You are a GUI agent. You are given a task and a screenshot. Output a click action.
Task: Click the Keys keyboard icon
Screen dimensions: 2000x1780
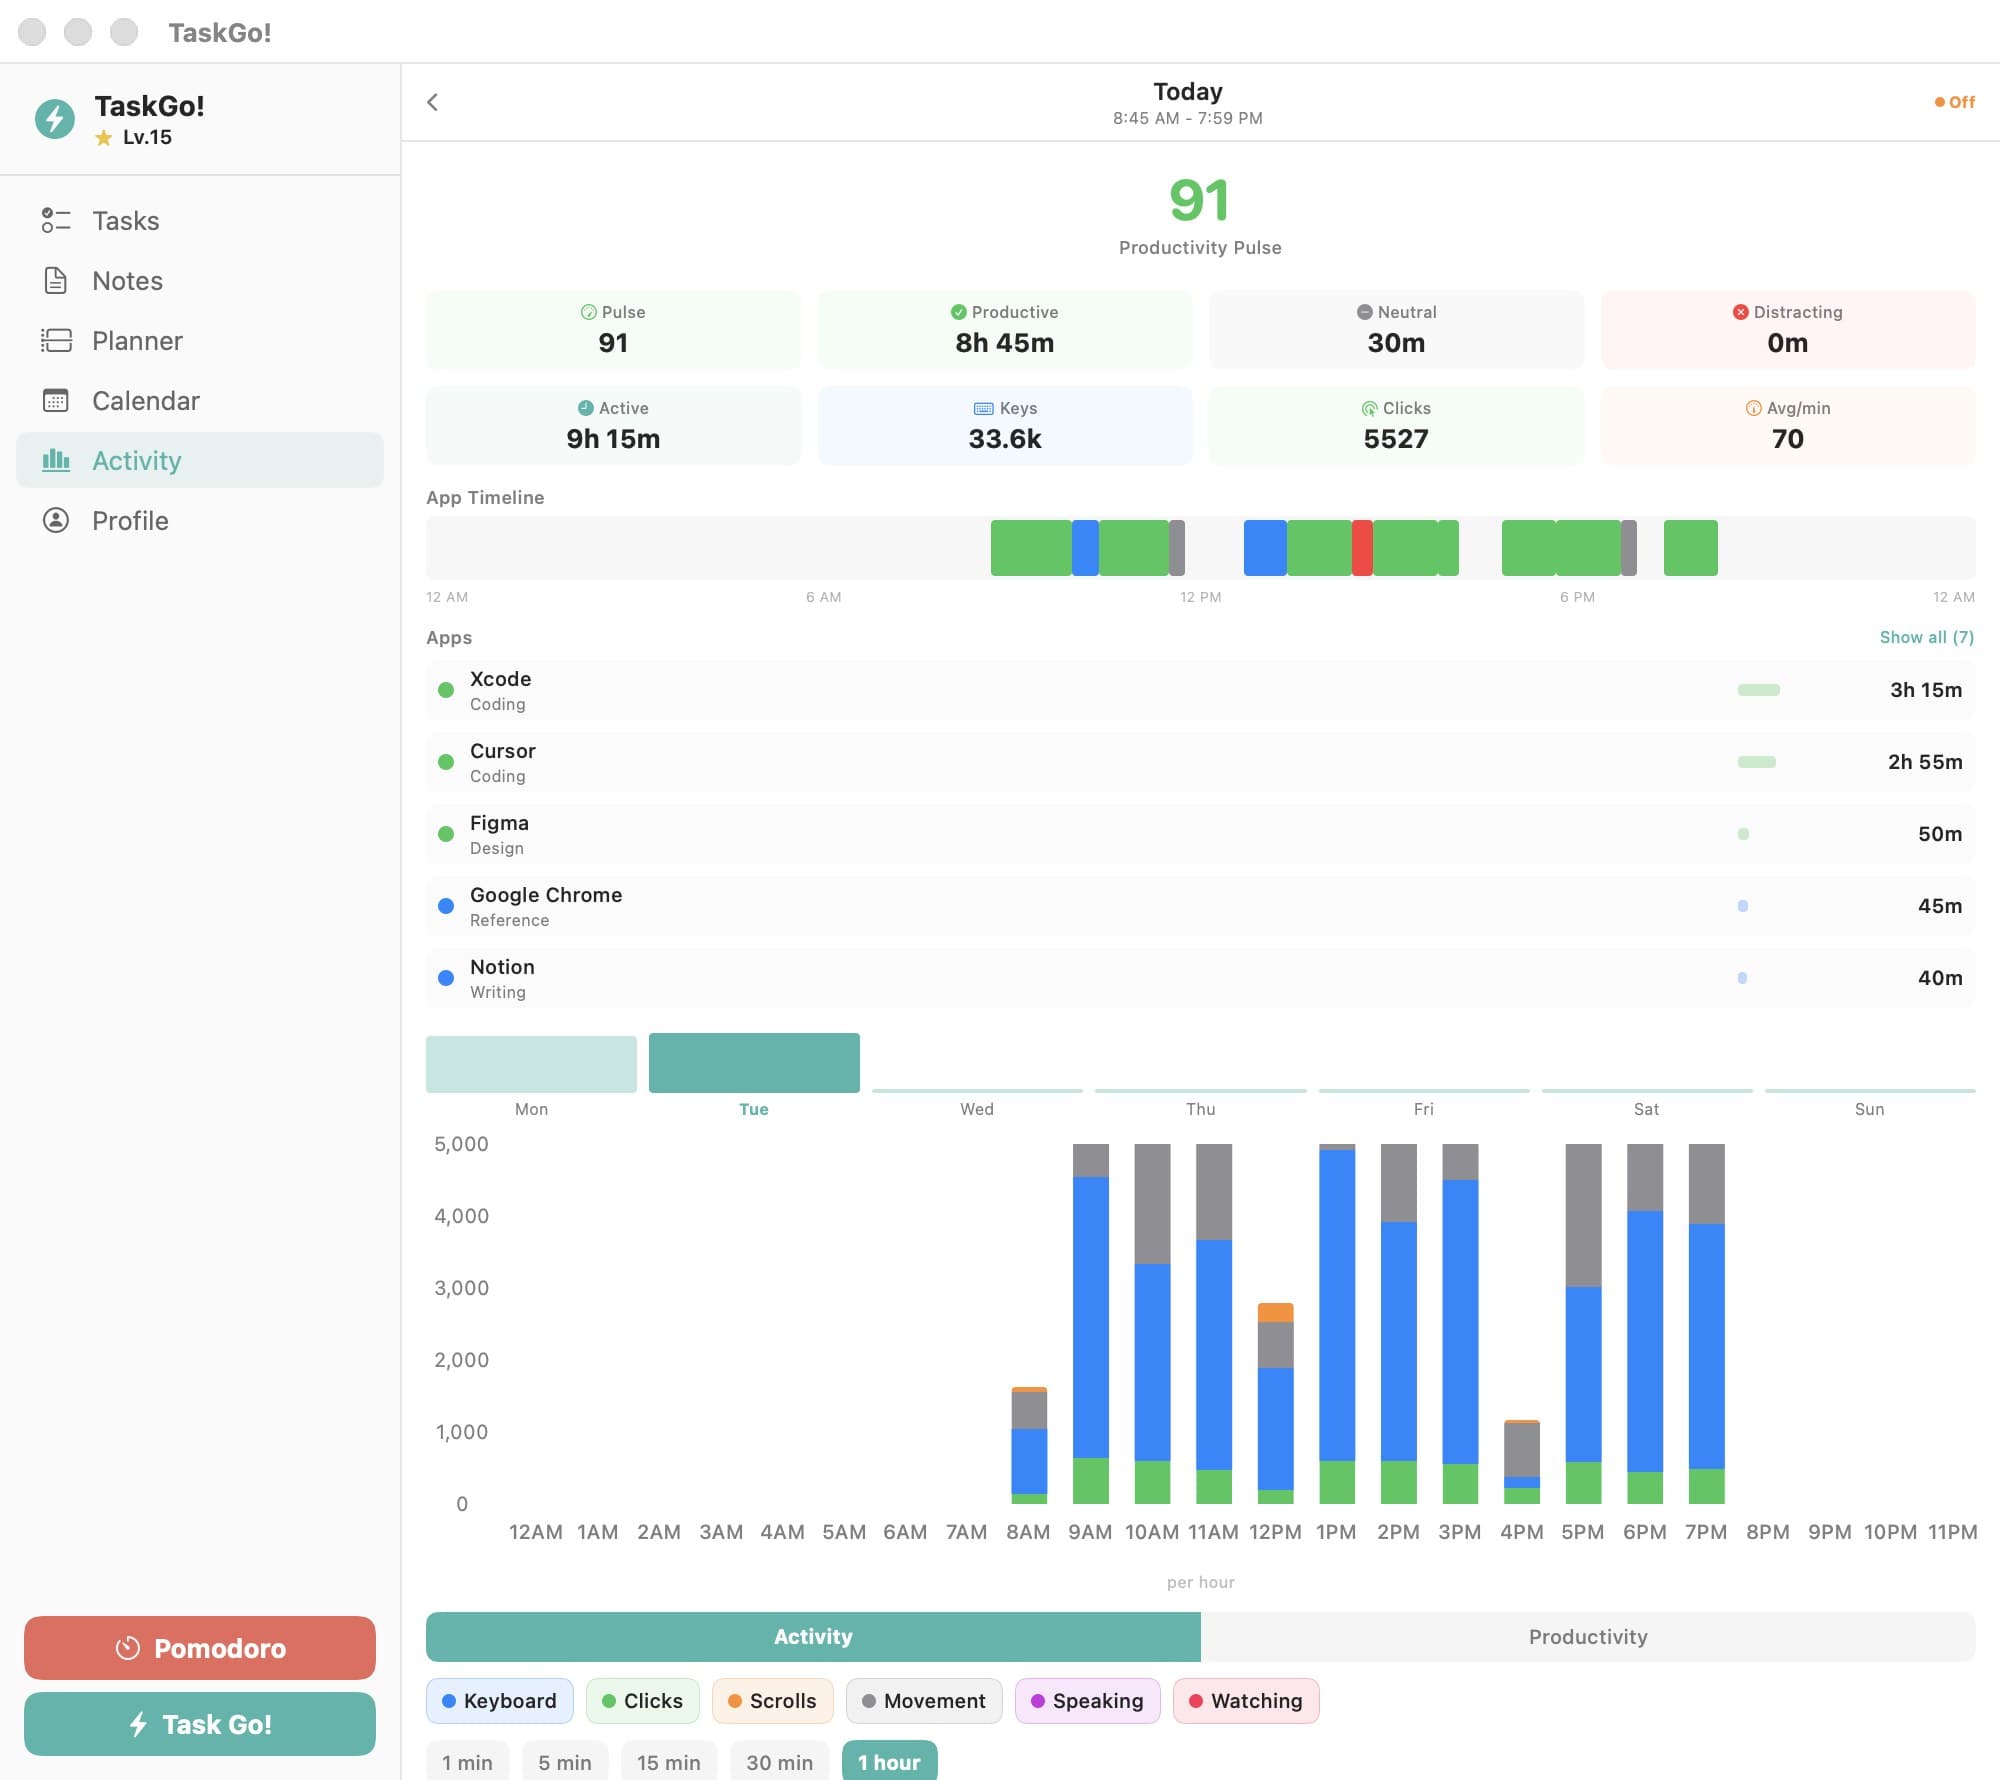[984, 408]
